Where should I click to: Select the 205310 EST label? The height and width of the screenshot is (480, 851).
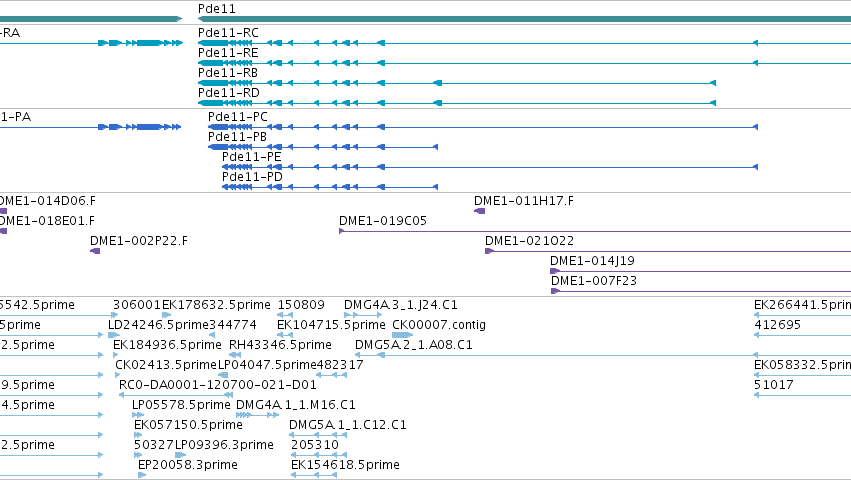tap(315, 446)
